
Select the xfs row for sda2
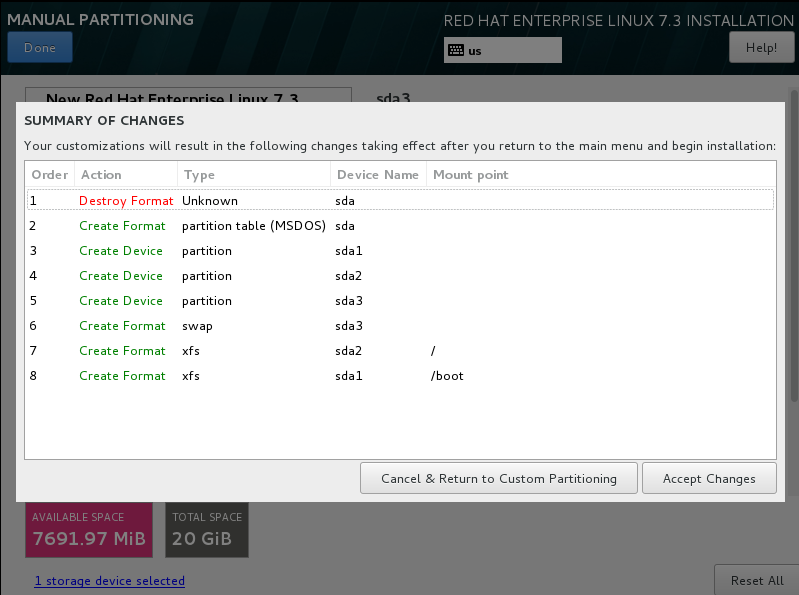400,350
